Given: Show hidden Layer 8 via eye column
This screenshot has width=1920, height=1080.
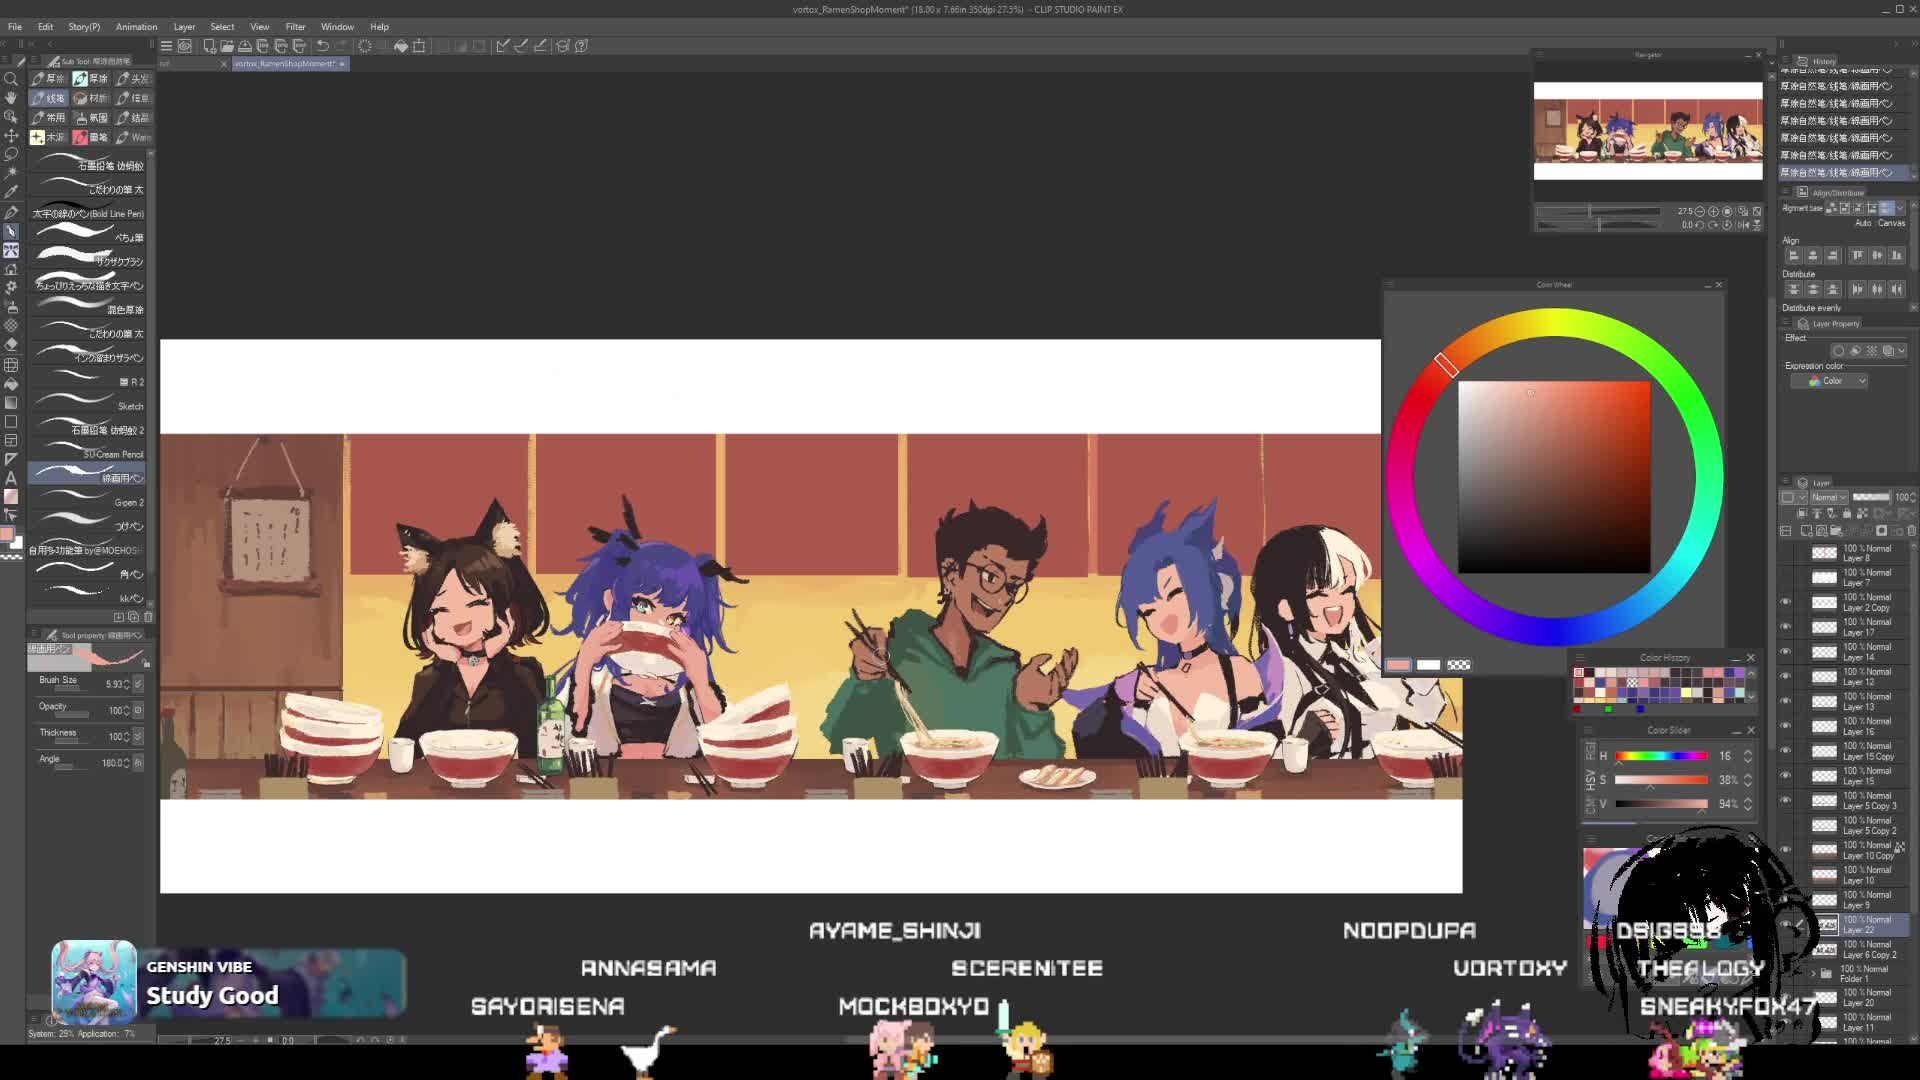Looking at the screenshot, I should click(x=1786, y=553).
